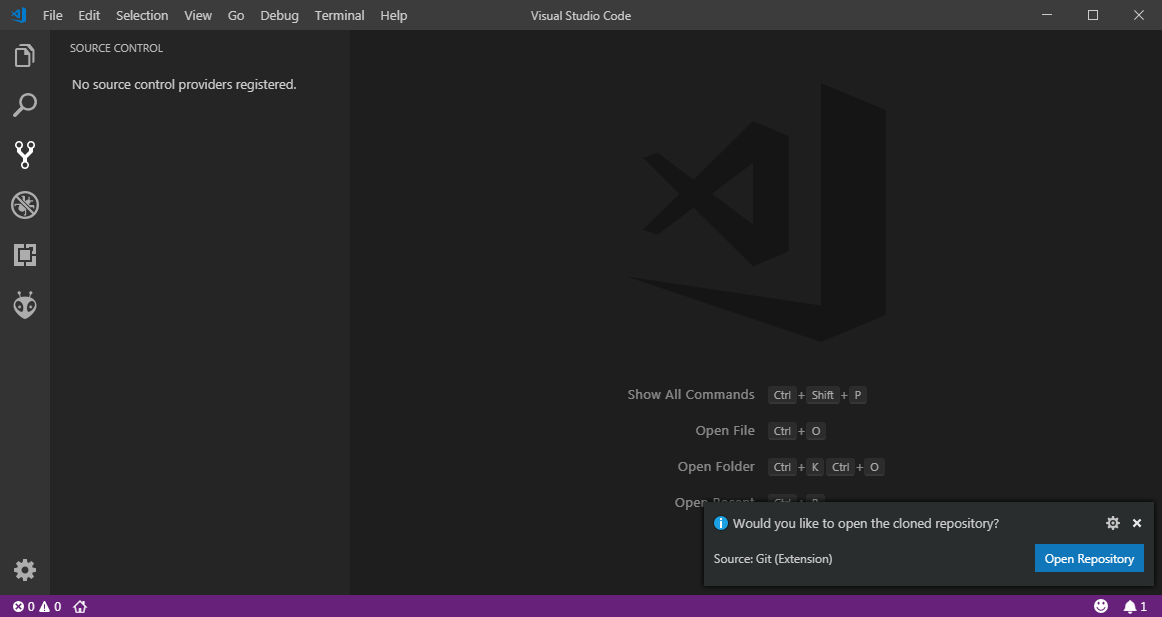Click the errors count in status bar
Viewport: 1162px width, 617px height.
click(24, 607)
